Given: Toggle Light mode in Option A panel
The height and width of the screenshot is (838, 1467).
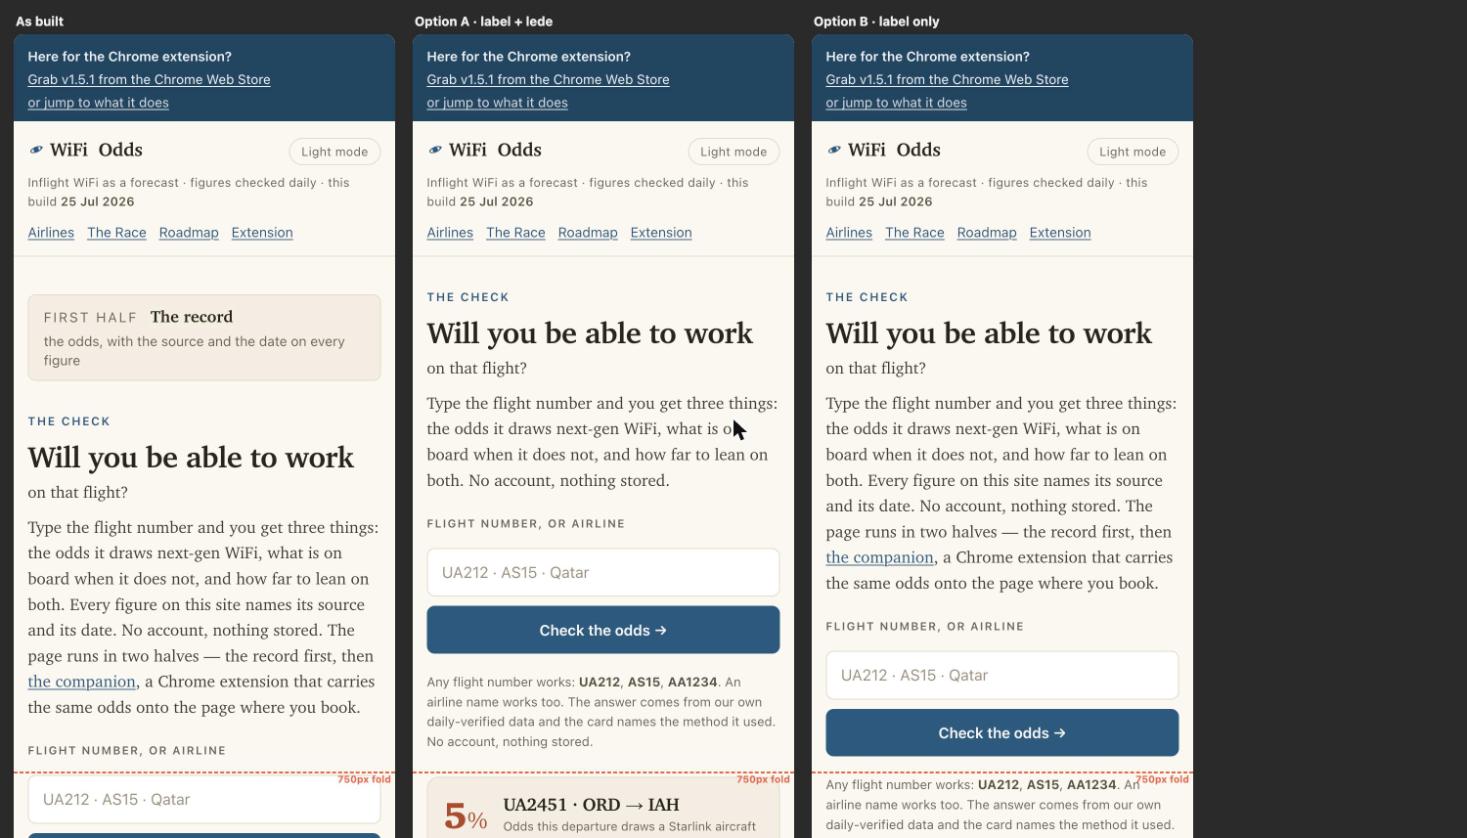Looking at the screenshot, I should [x=734, y=152].
